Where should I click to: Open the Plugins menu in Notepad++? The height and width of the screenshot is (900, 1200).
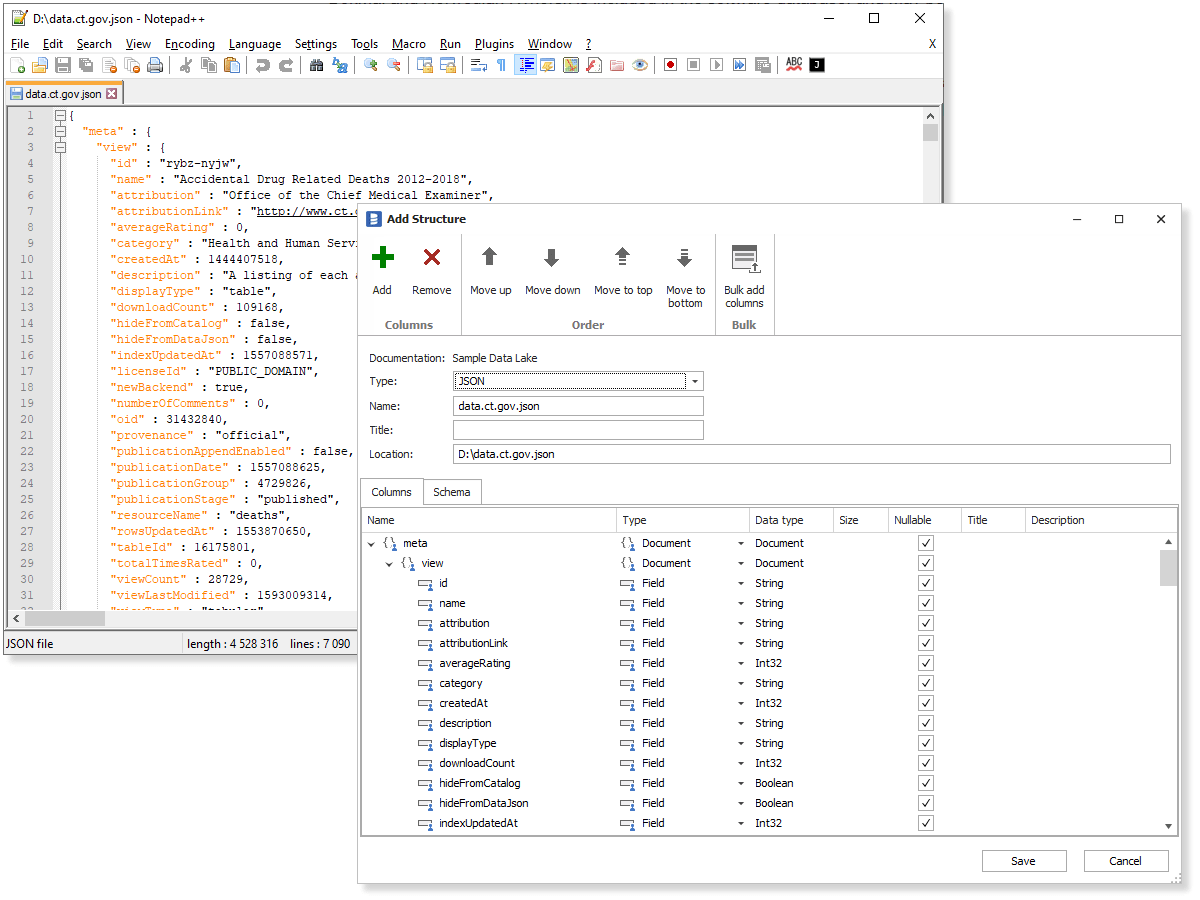(494, 44)
